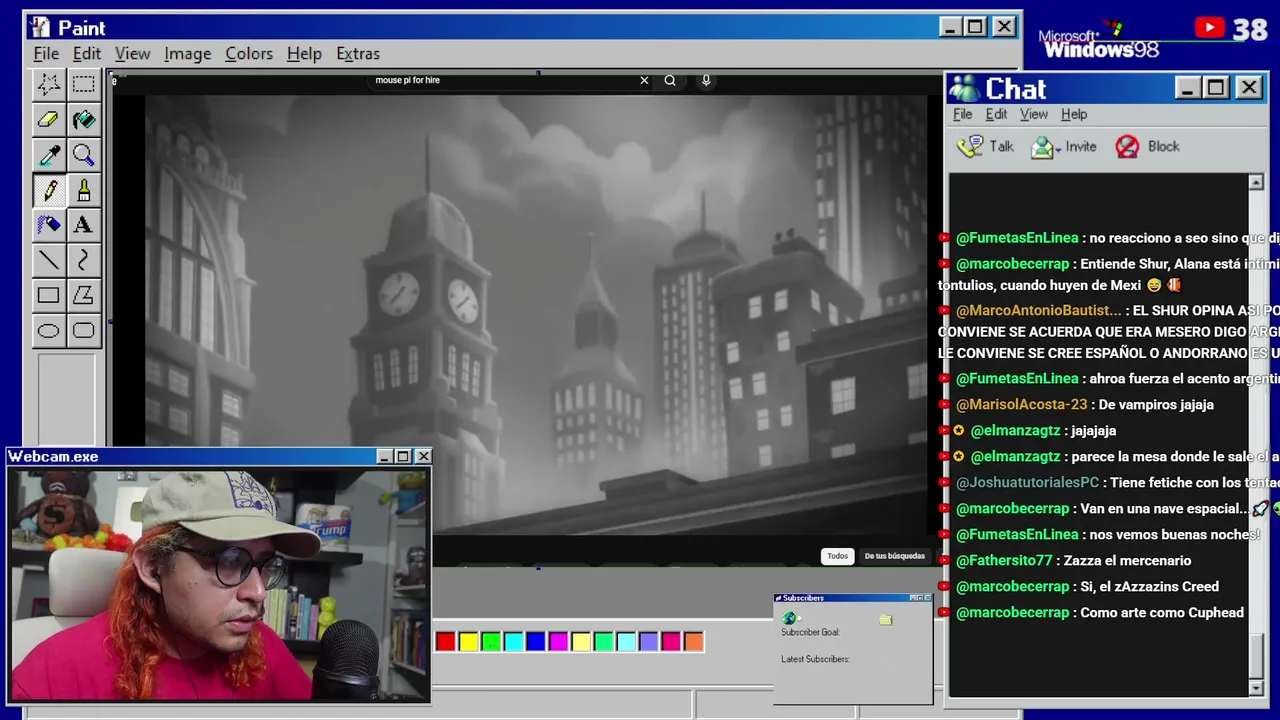Viewport: 1280px width, 720px height.
Task: Choose the yellow color swatch
Action: [468, 641]
